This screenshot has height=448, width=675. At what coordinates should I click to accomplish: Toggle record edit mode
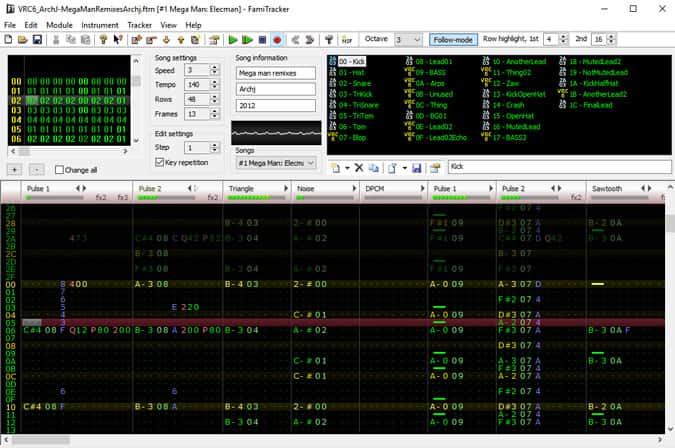[277, 40]
